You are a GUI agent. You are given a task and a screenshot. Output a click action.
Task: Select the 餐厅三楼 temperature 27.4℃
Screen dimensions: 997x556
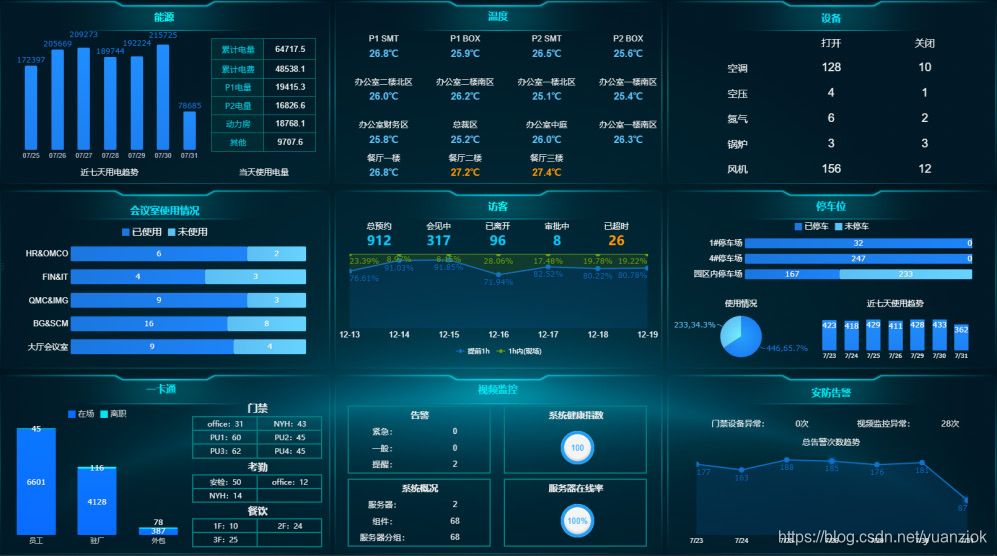pyautogui.click(x=547, y=172)
